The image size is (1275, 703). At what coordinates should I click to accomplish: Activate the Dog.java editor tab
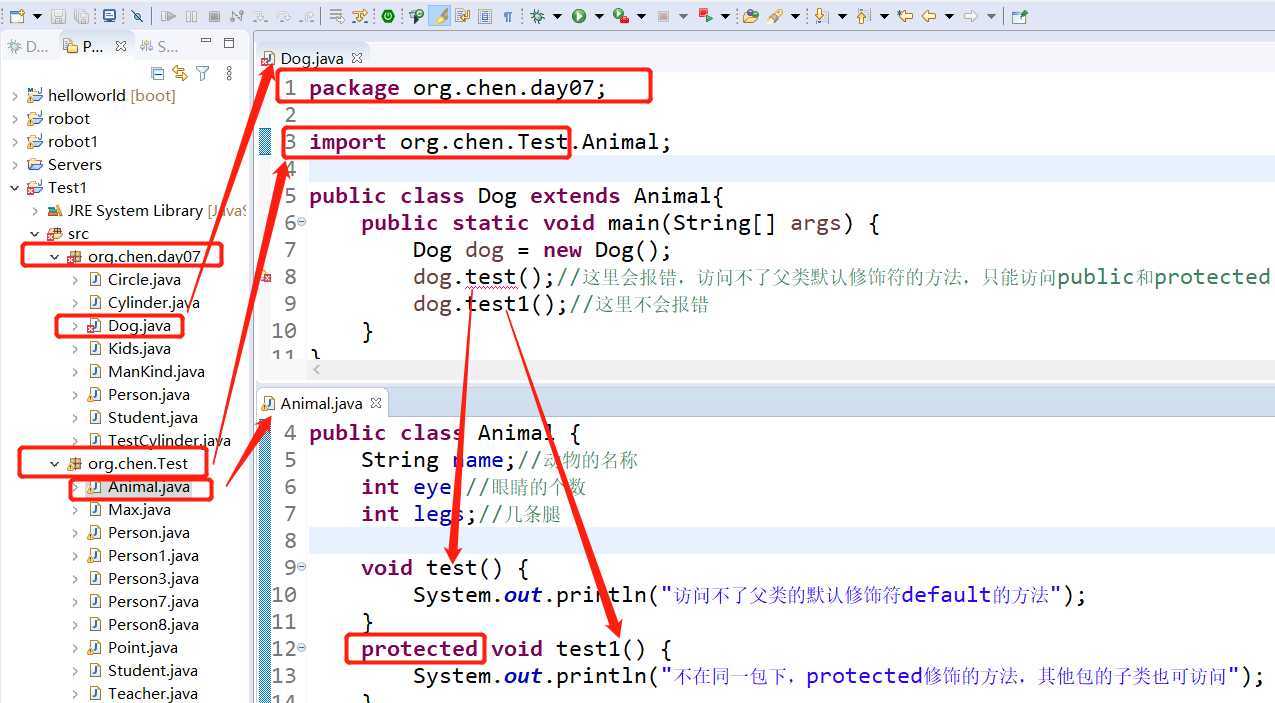[311, 58]
